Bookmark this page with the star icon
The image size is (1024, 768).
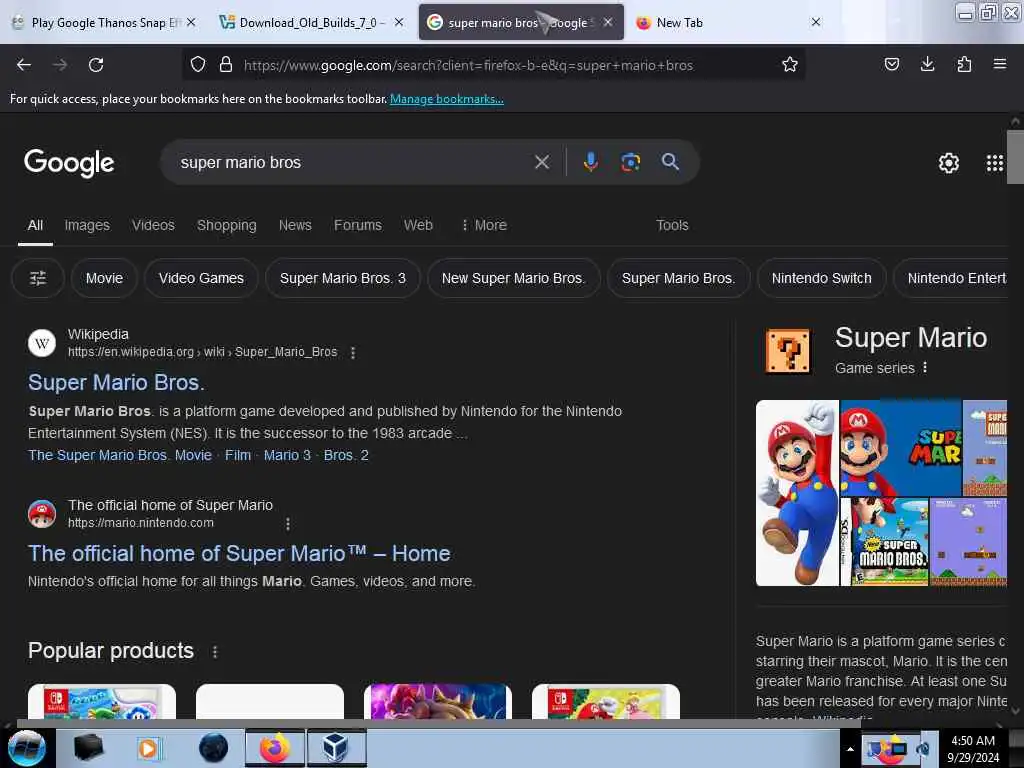(790, 65)
